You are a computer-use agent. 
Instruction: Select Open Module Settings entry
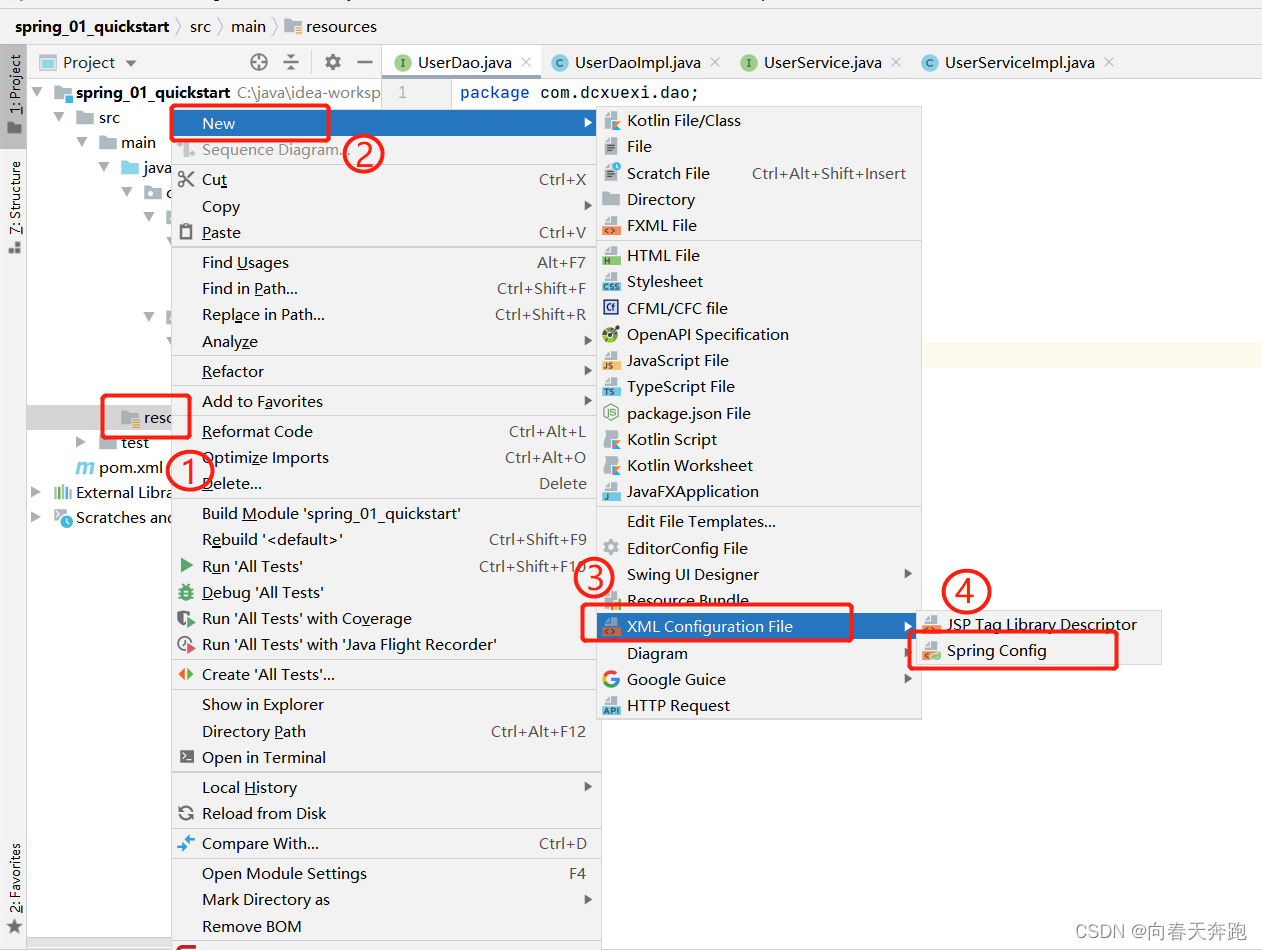coord(385,873)
